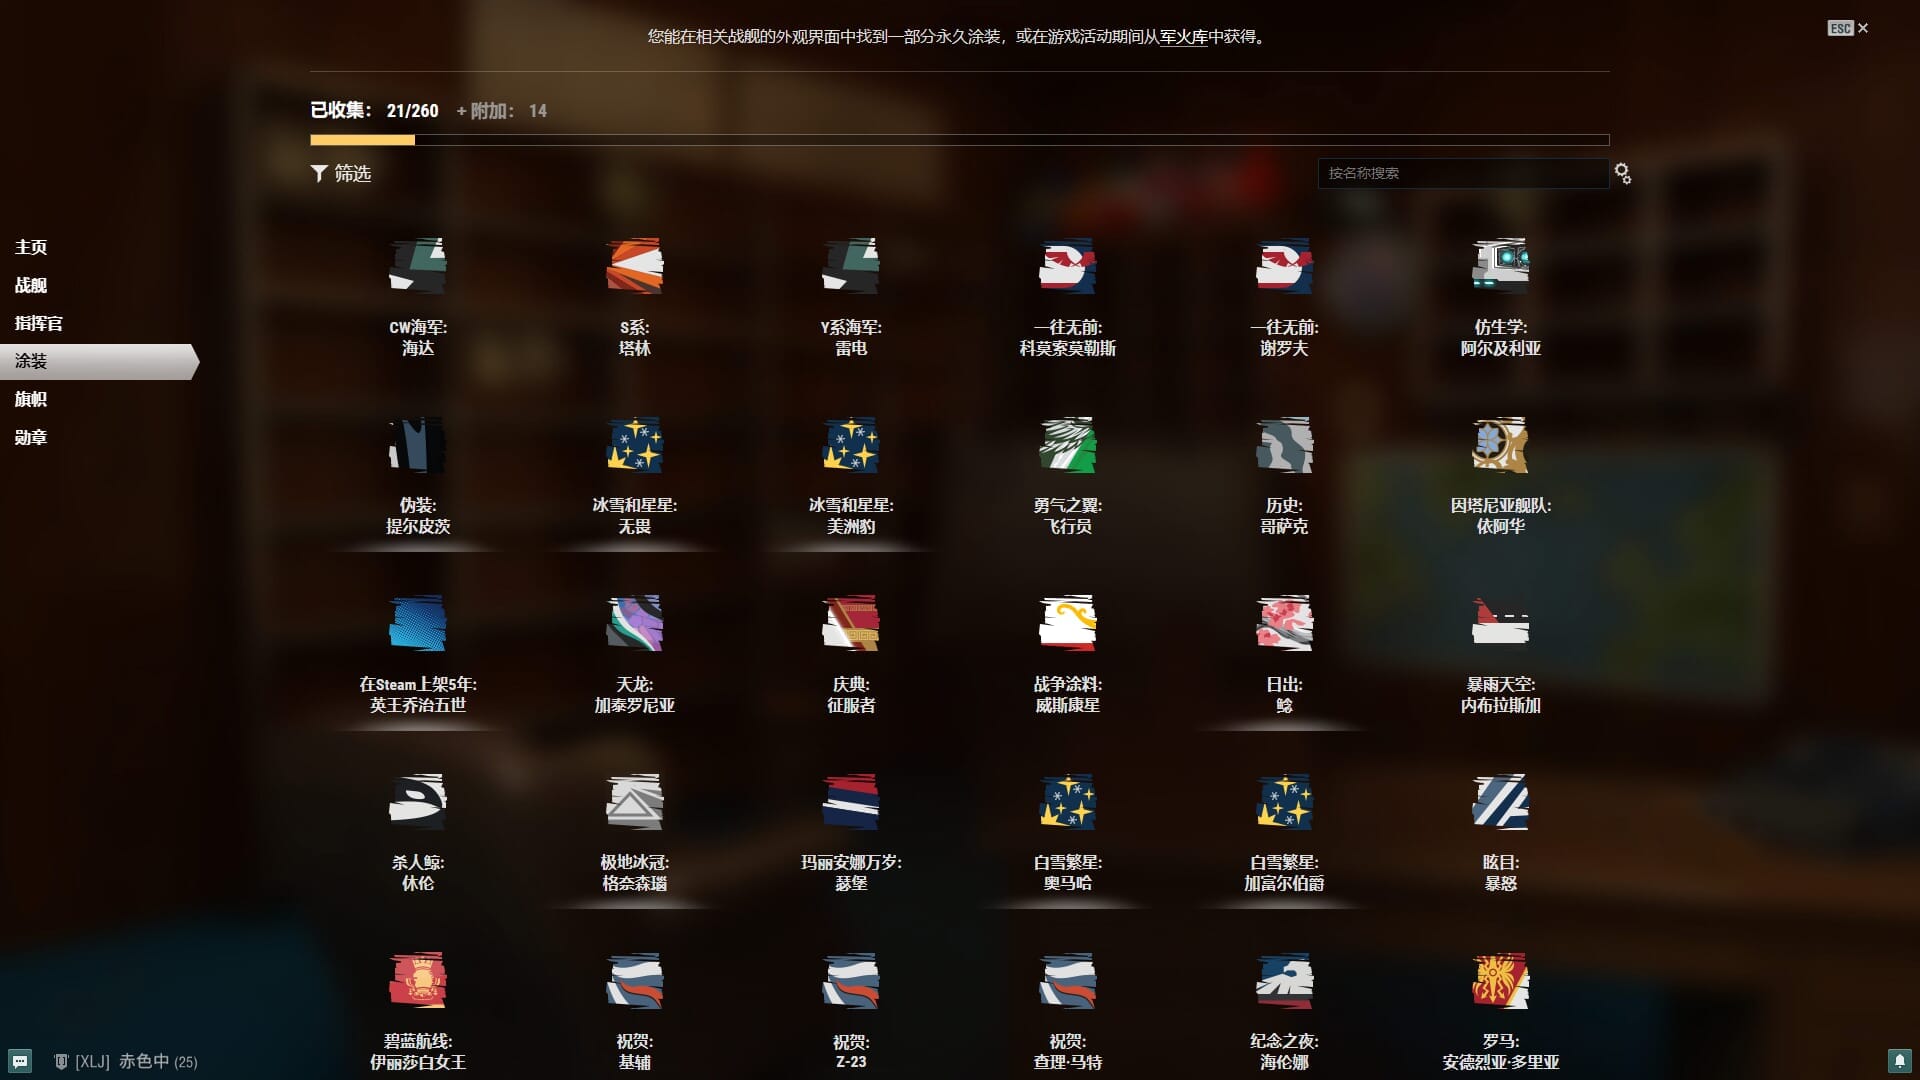Click the CW海军 海达 camouflage icon

click(417, 266)
